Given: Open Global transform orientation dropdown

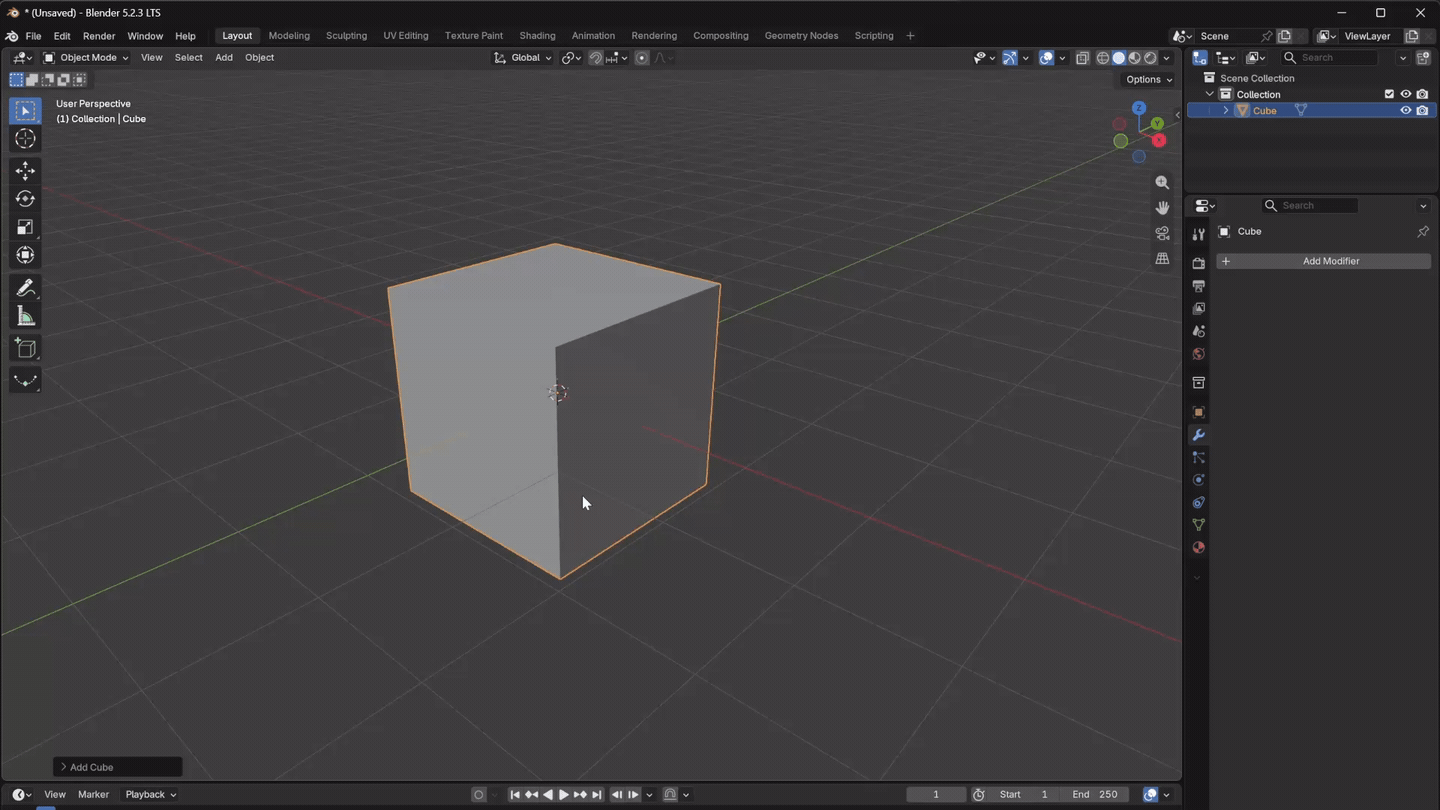Looking at the screenshot, I should pos(522,58).
